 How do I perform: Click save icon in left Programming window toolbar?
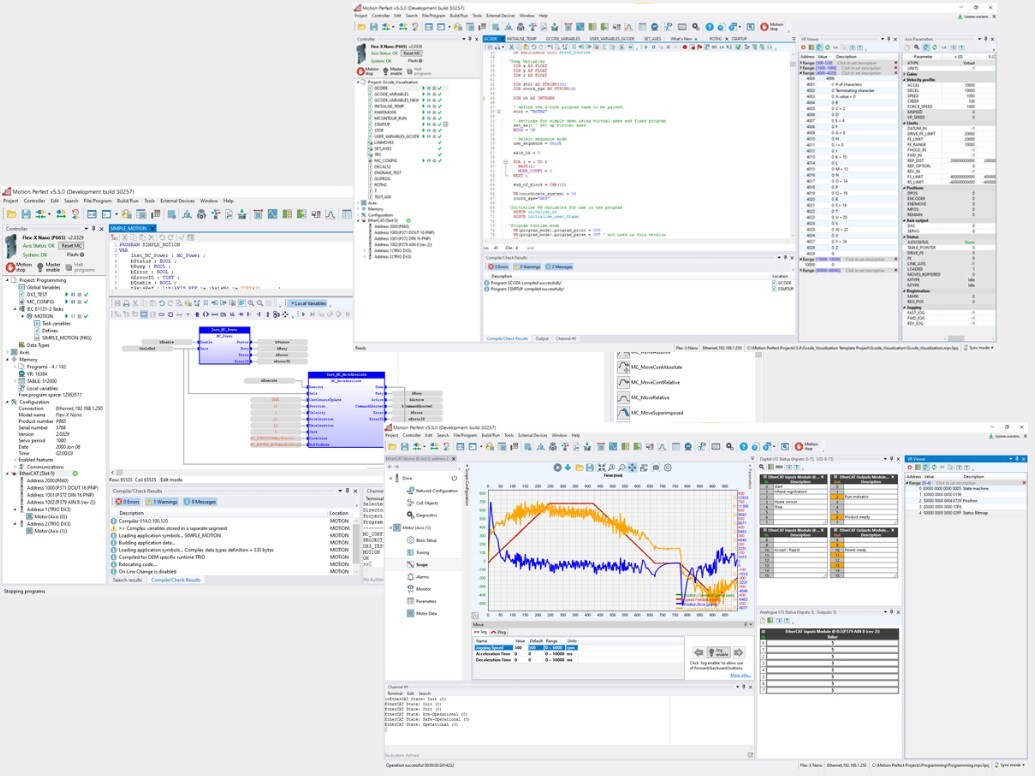tap(26, 214)
